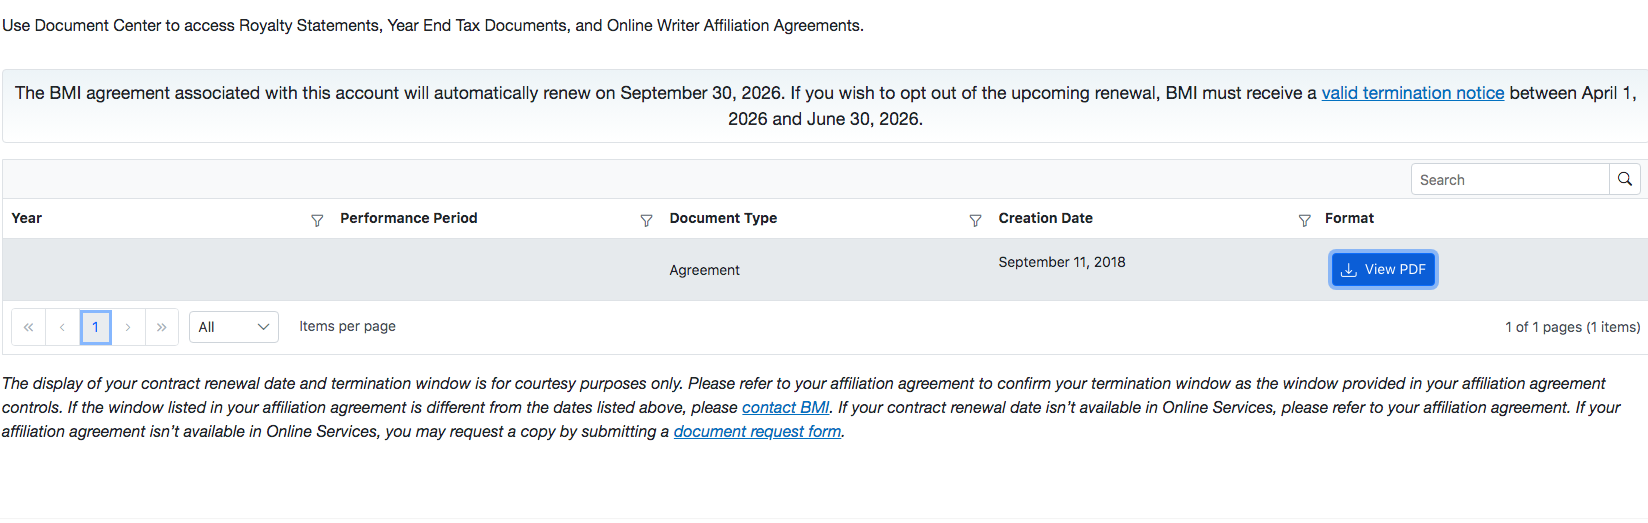Screen dimensions: 1648x523
Task: Go to the first page of results
Action: coord(28,327)
